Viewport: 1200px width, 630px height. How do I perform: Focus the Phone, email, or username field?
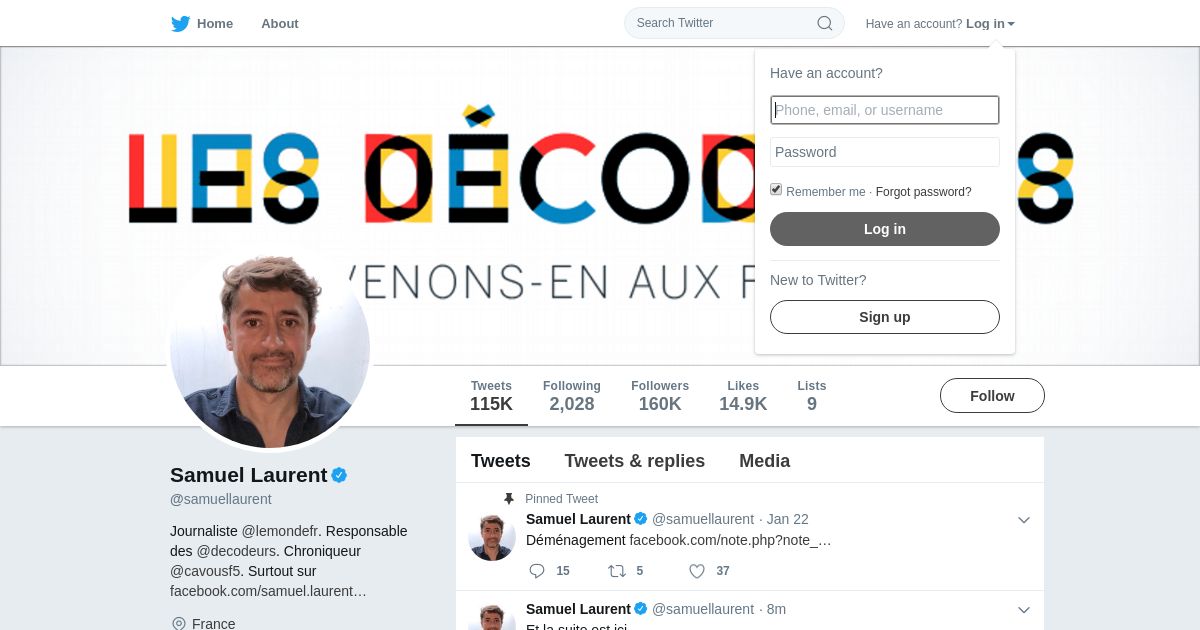click(885, 110)
